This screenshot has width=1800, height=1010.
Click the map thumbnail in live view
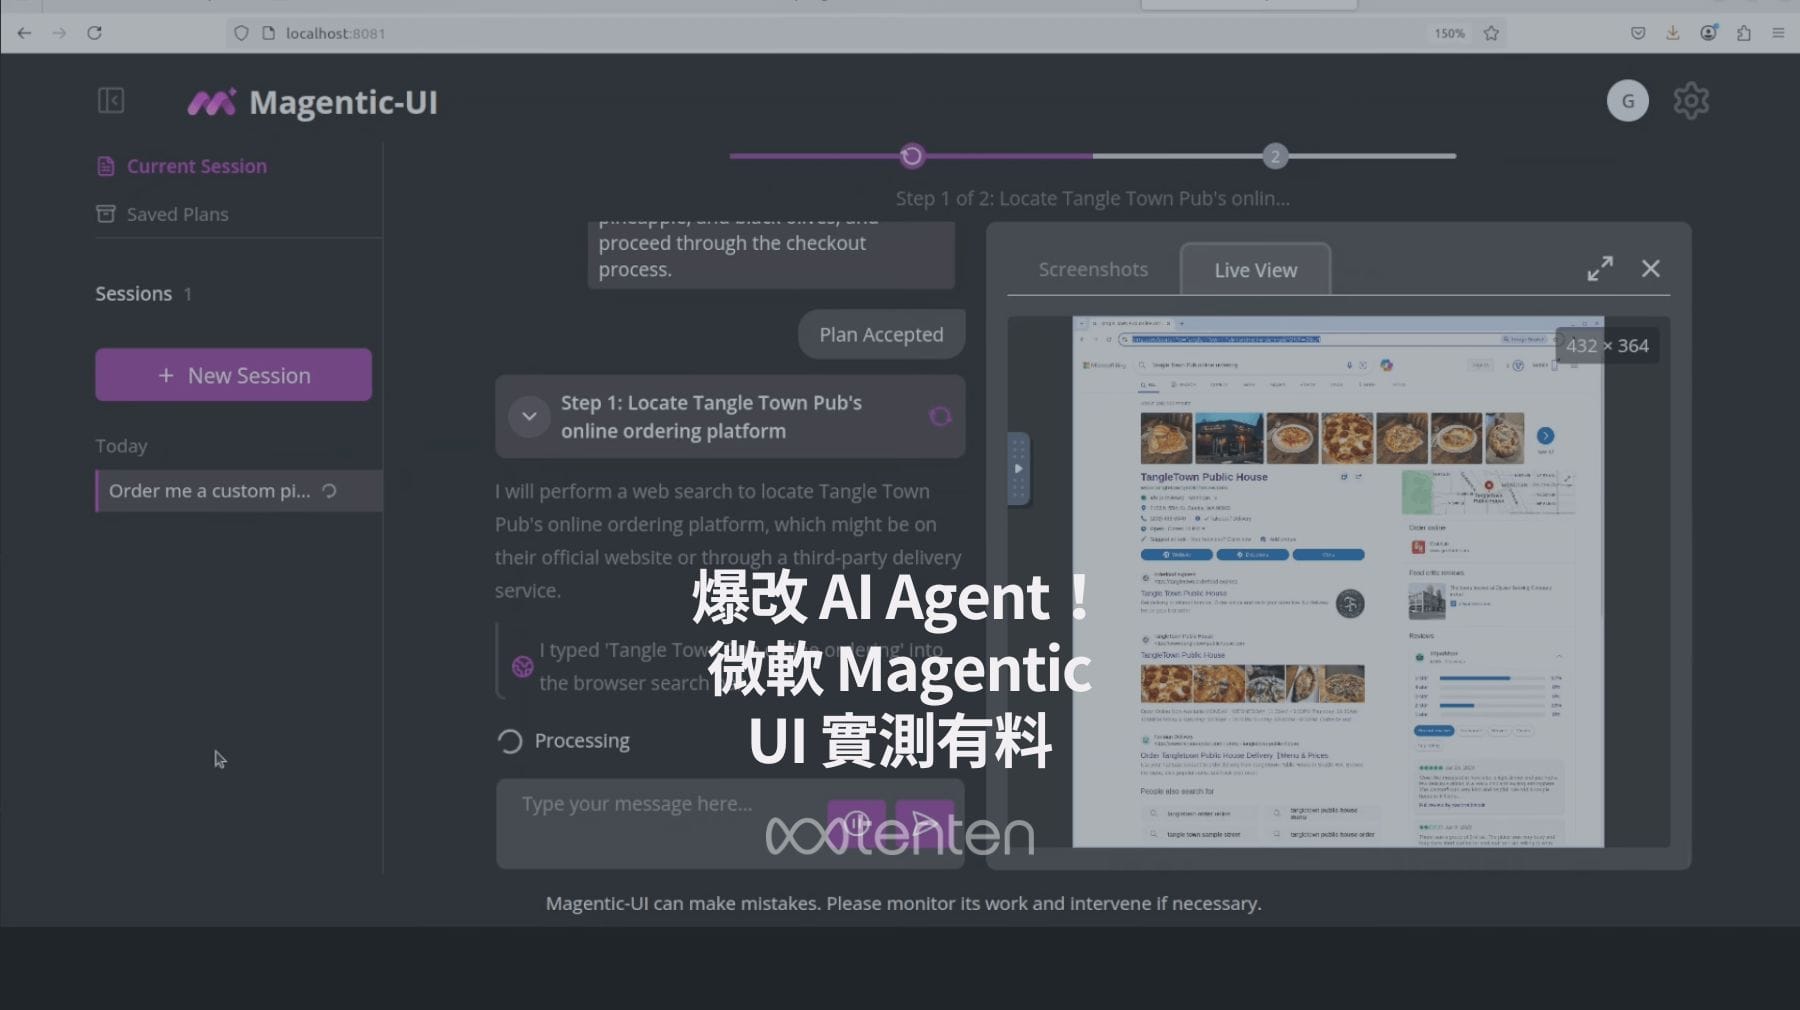[1488, 491]
